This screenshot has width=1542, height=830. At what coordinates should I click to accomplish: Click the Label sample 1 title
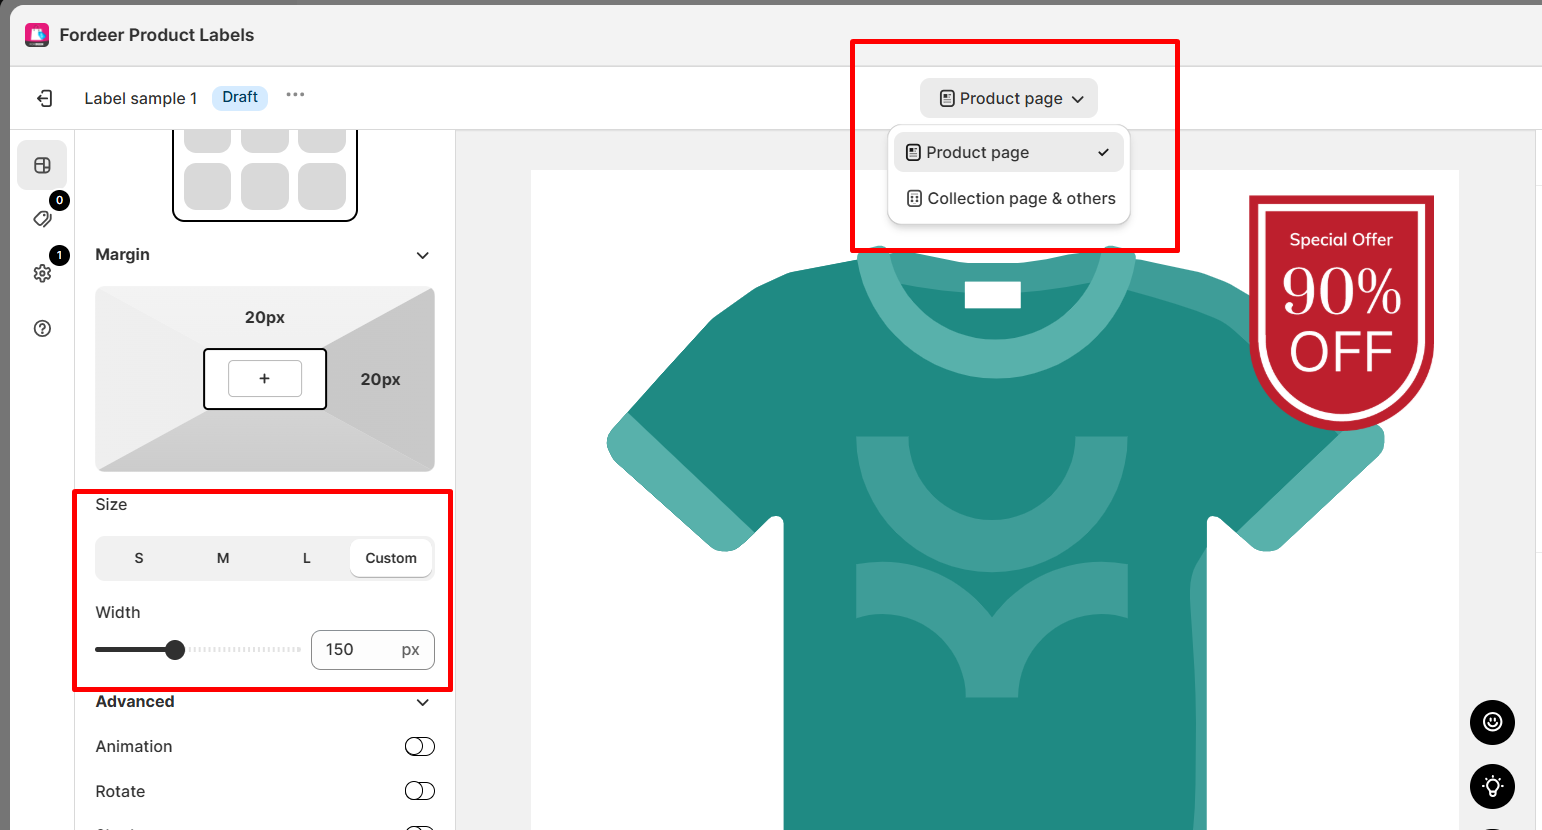141,98
